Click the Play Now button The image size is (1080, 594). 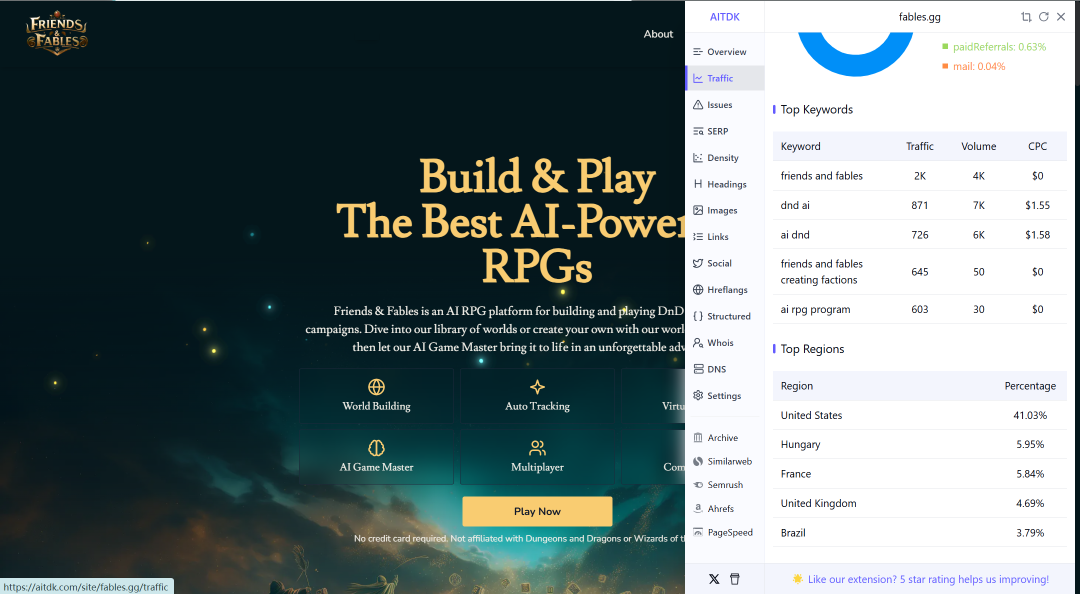(x=537, y=511)
